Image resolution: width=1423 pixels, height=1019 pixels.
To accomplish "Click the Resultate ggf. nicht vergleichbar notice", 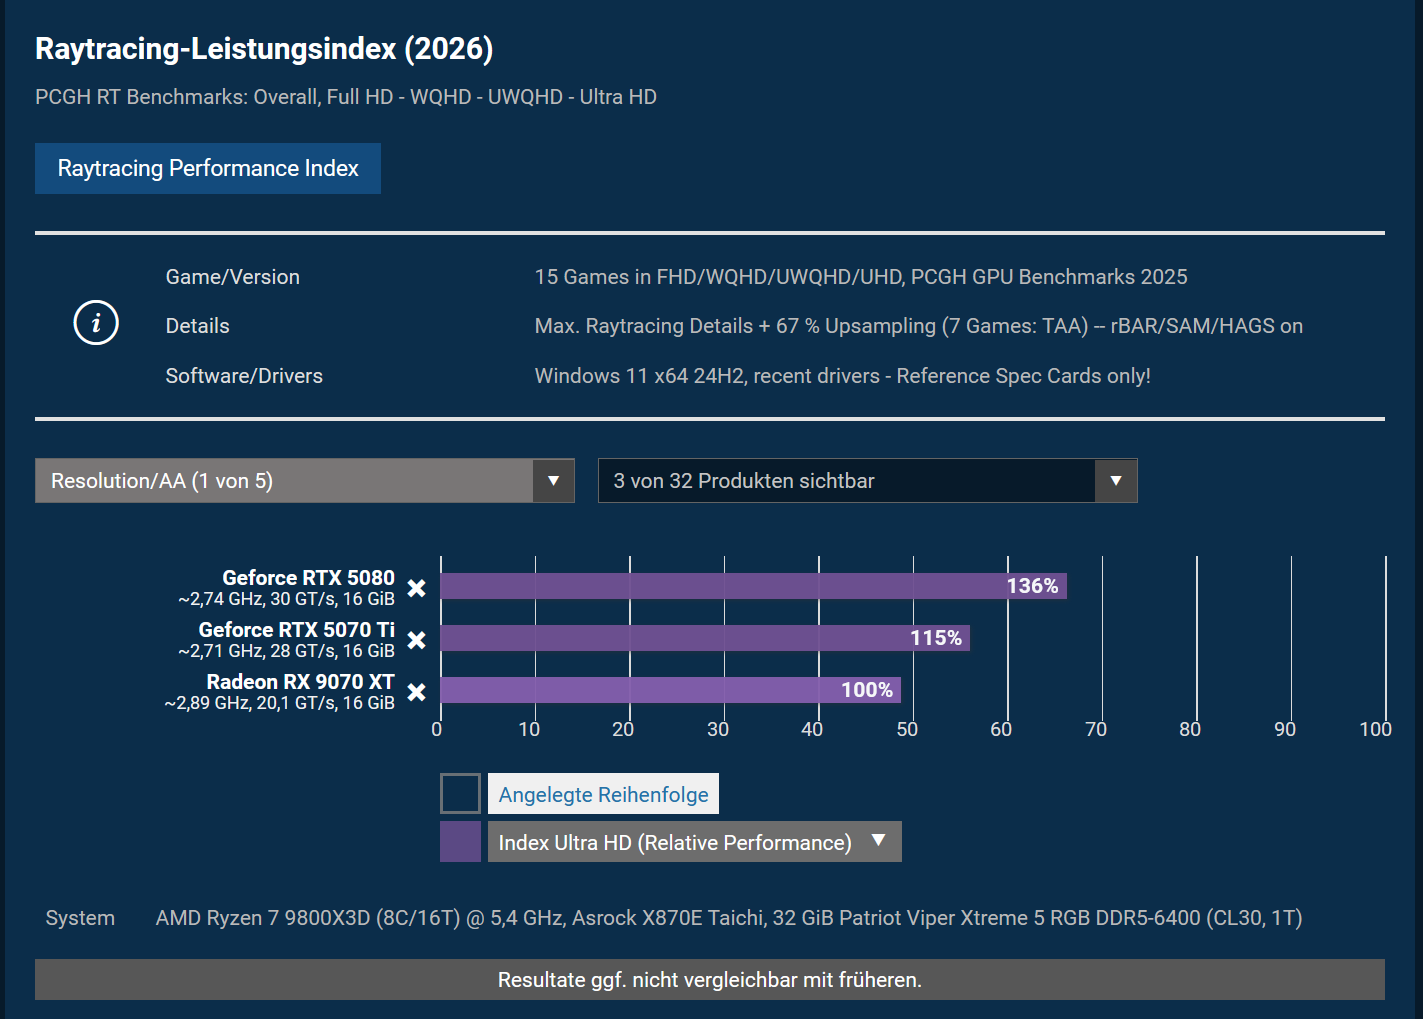I will click(x=710, y=980).
